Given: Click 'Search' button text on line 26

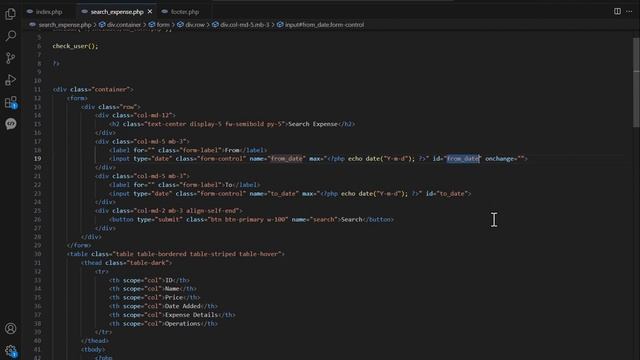Looking at the screenshot, I should (x=351, y=220).
